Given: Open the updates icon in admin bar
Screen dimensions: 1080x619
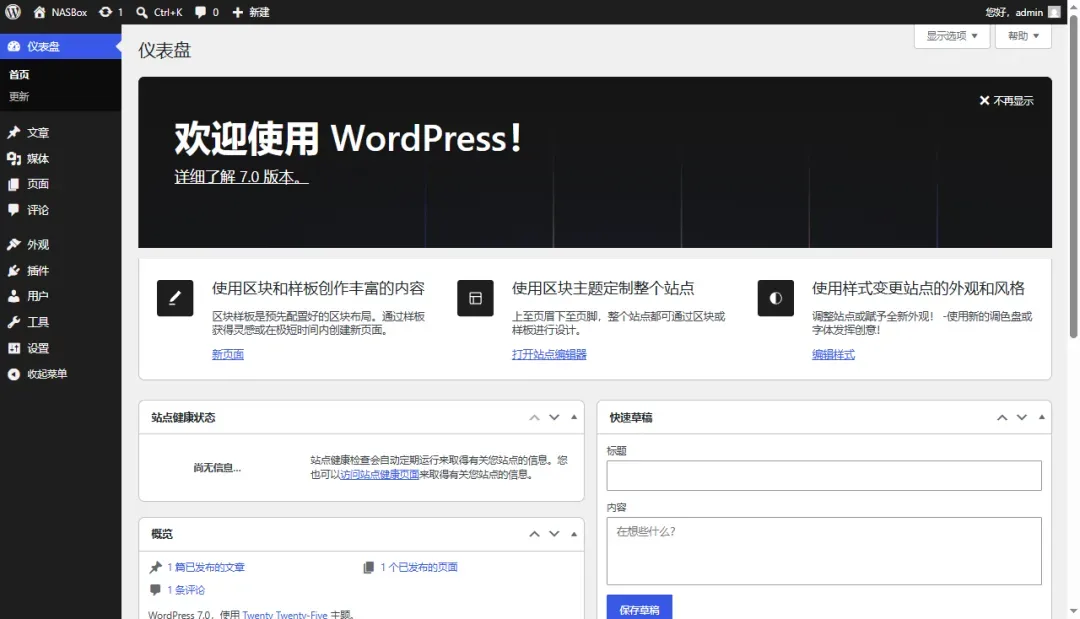Looking at the screenshot, I should point(105,12).
